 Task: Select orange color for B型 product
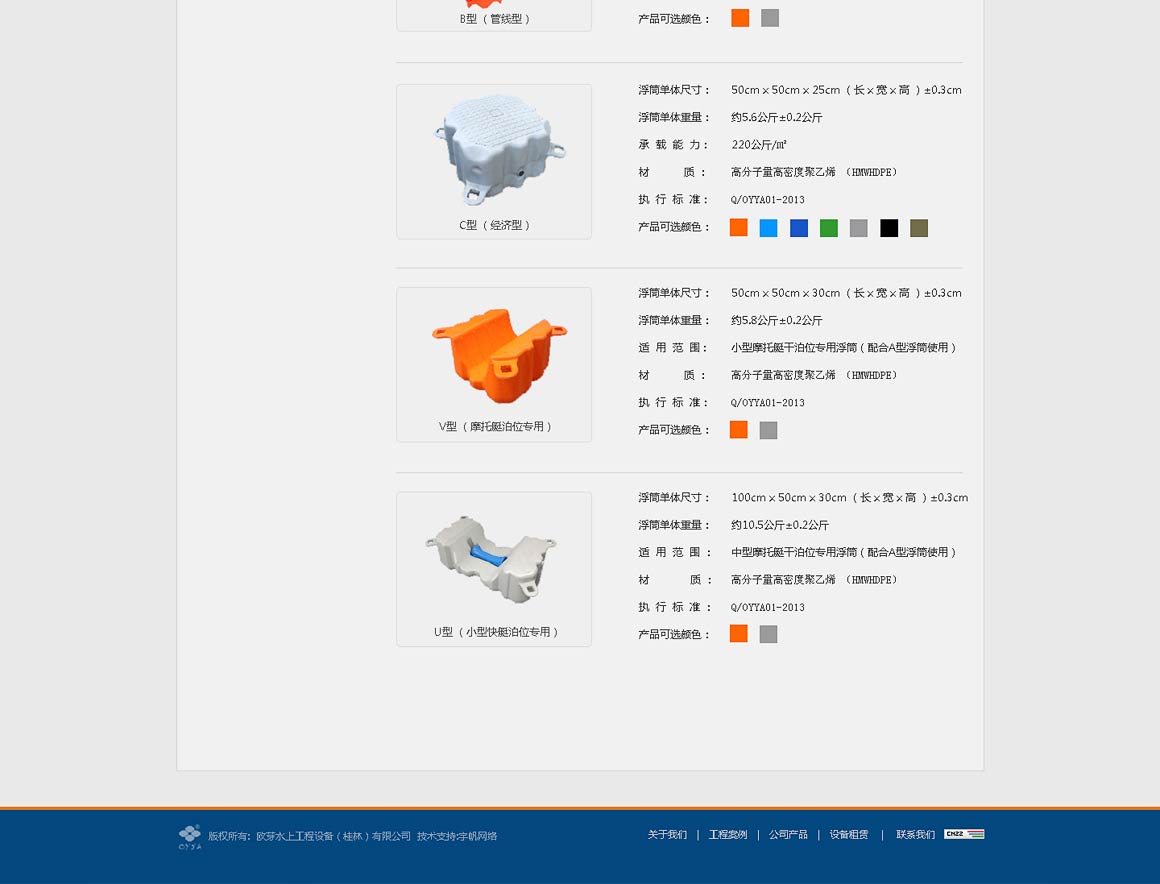(740, 18)
